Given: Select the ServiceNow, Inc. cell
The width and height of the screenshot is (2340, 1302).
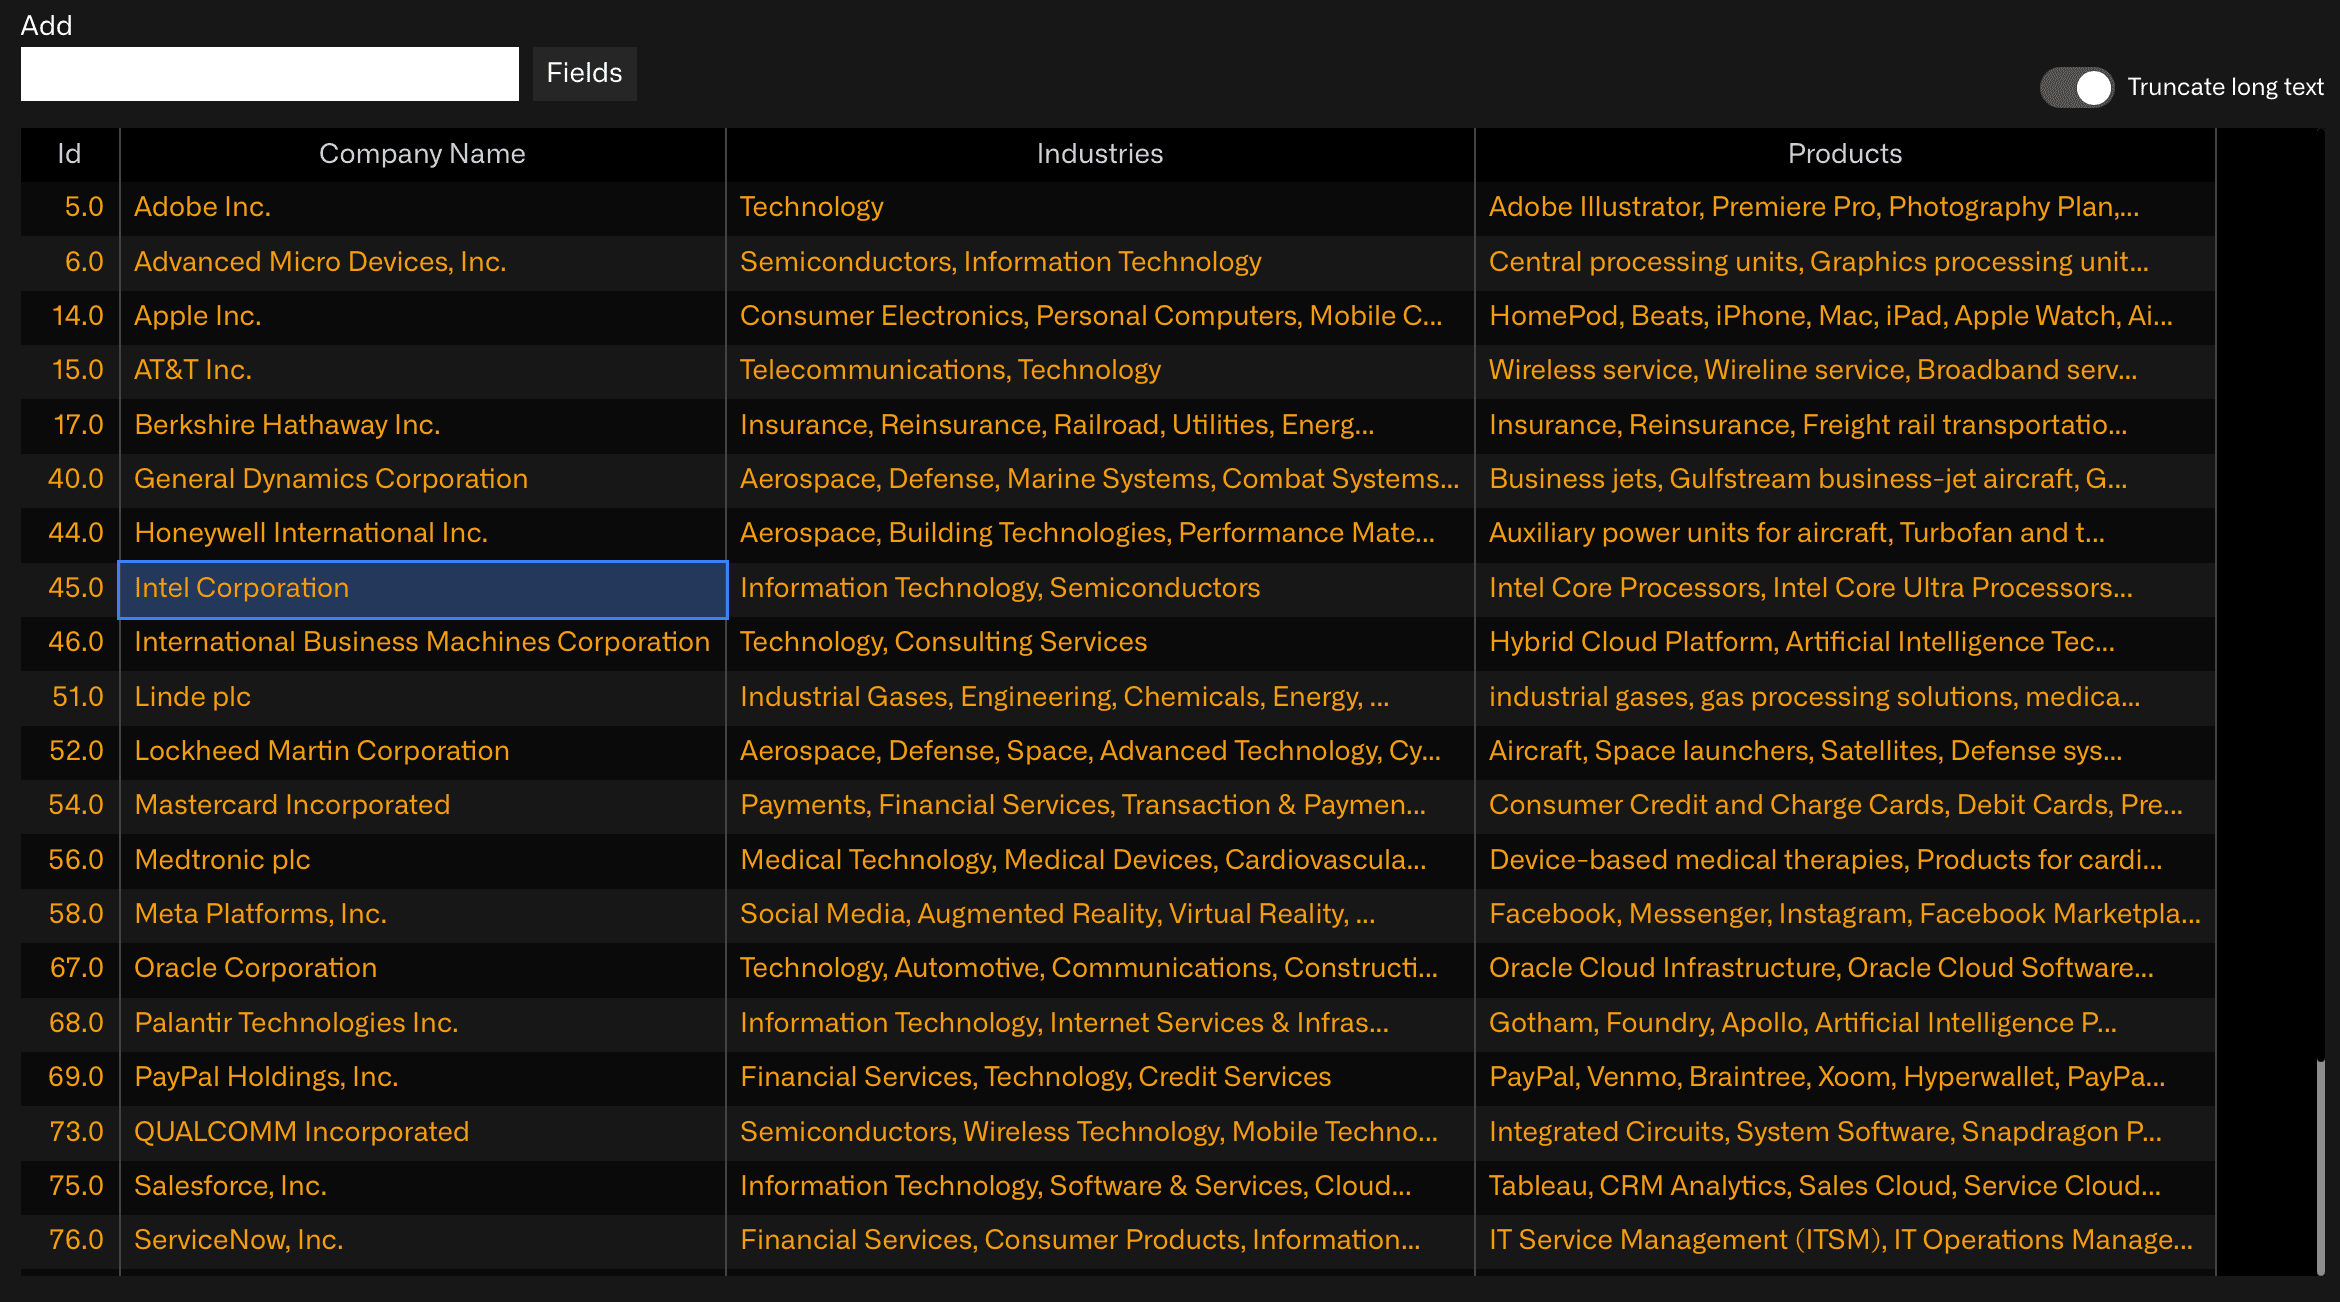Looking at the screenshot, I should (x=421, y=1240).
